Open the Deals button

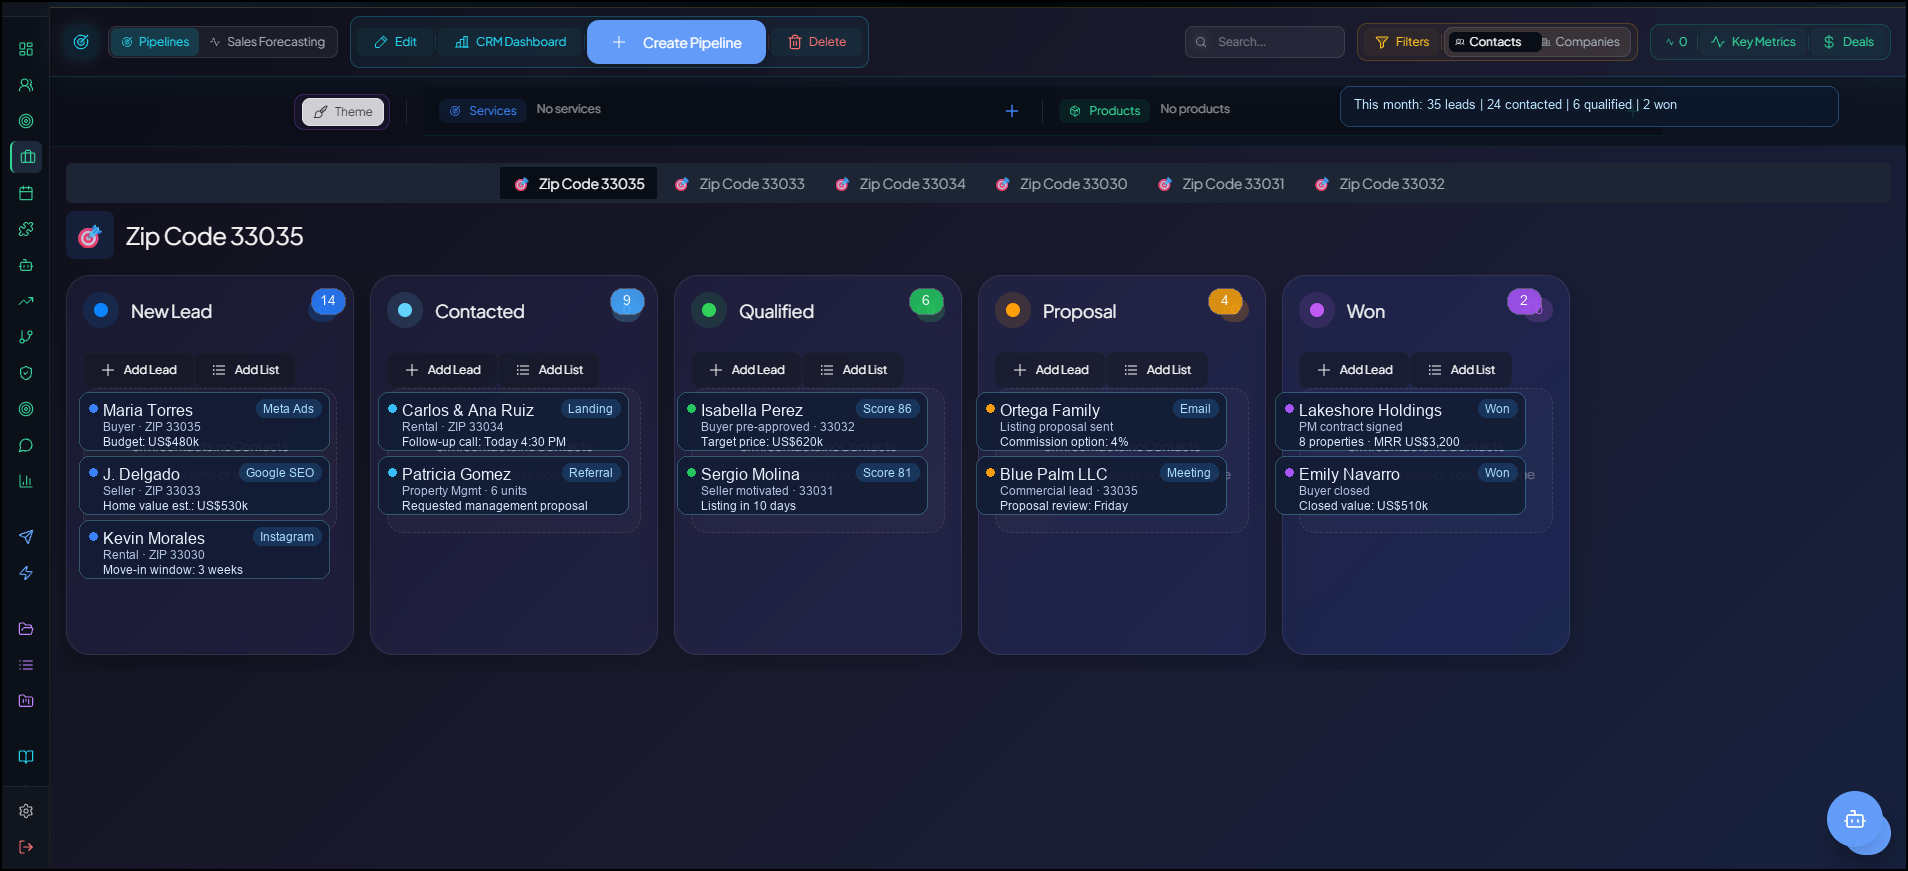(x=1849, y=42)
